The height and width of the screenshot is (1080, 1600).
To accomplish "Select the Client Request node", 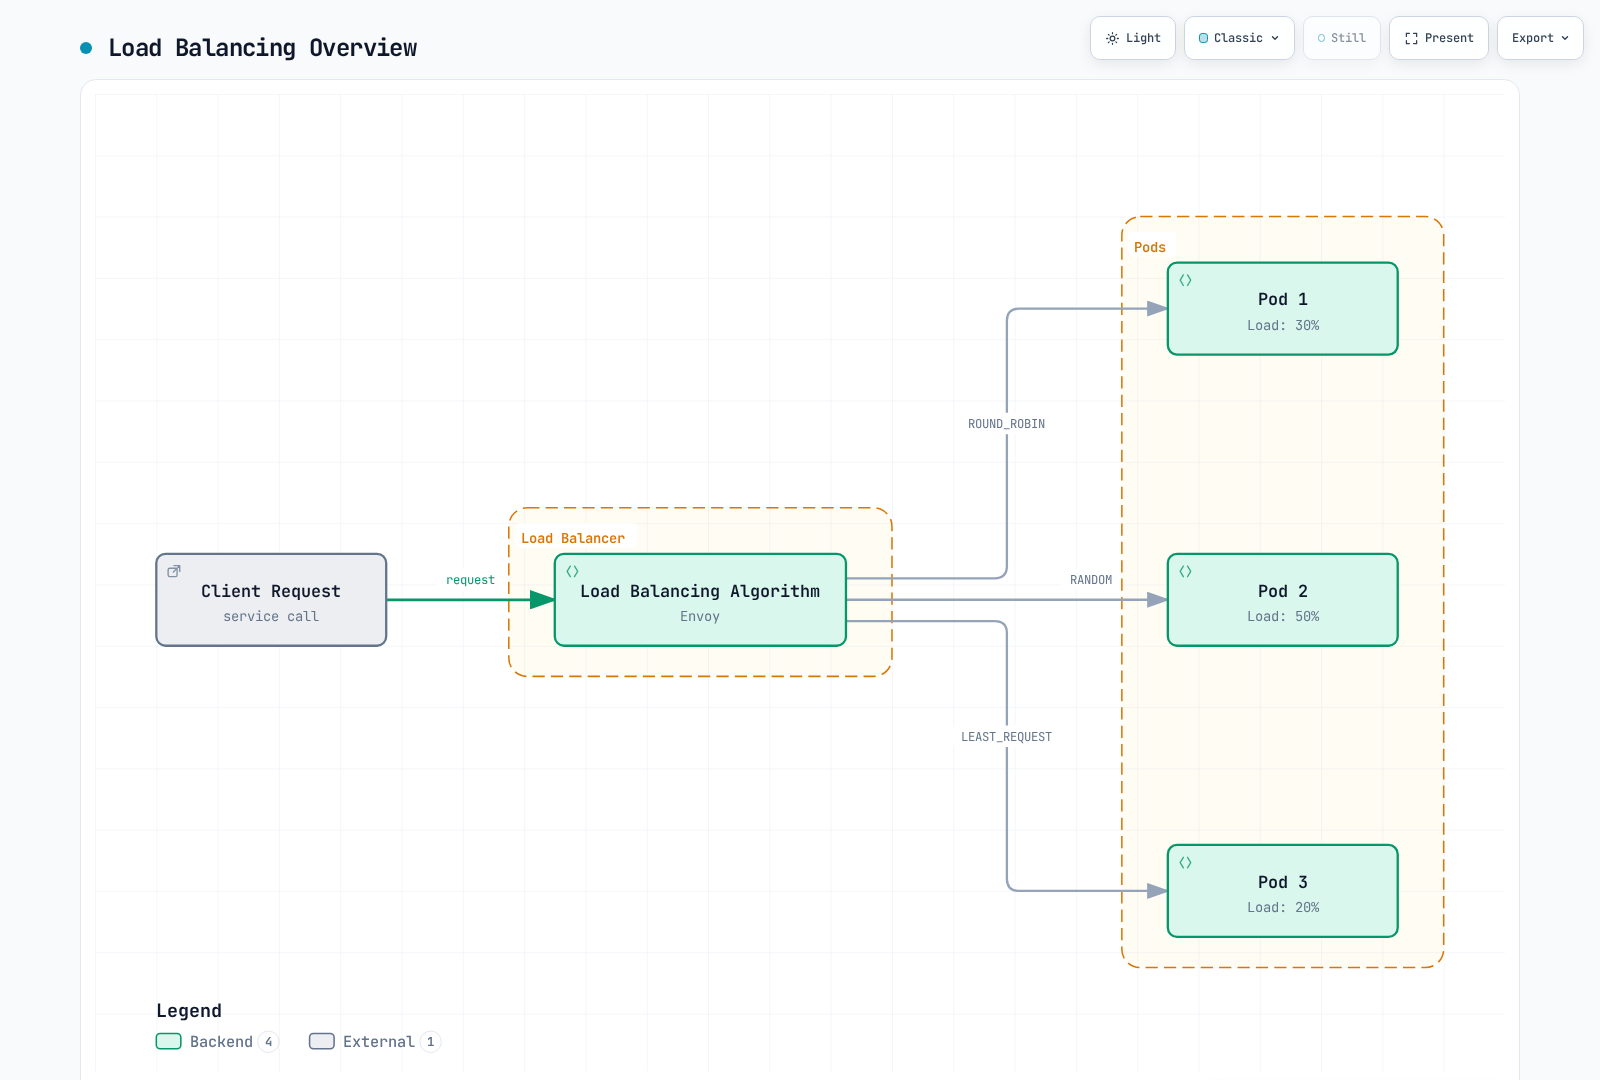I will pyautogui.click(x=271, y=600).
